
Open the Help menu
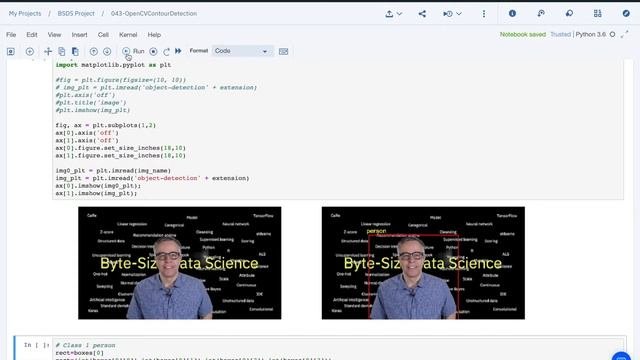point(154,35)
